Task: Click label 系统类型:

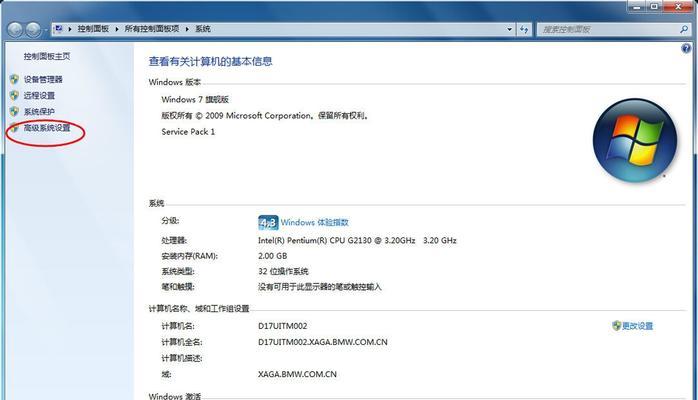Action: (x=178, y=271)
